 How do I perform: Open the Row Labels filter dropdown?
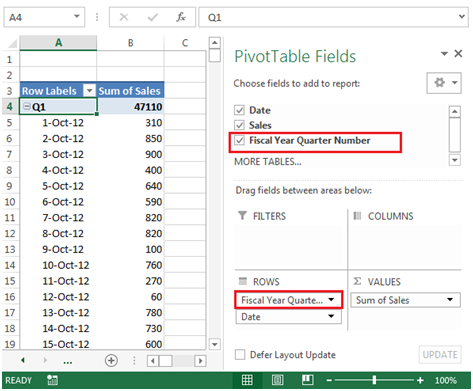click(x=89, y=90)
